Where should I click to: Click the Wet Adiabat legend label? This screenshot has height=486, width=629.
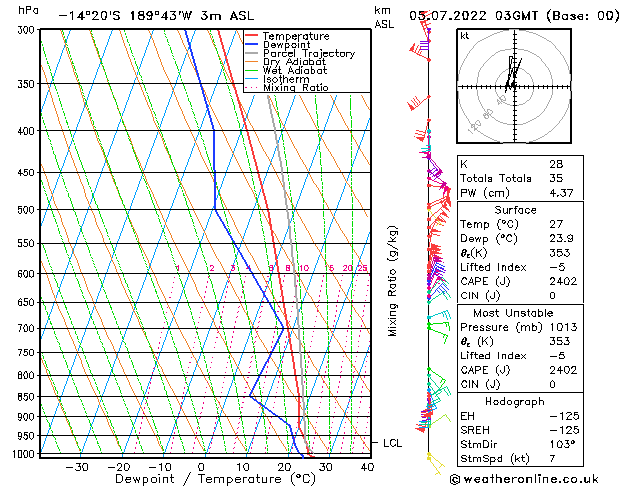coord(295,71)
